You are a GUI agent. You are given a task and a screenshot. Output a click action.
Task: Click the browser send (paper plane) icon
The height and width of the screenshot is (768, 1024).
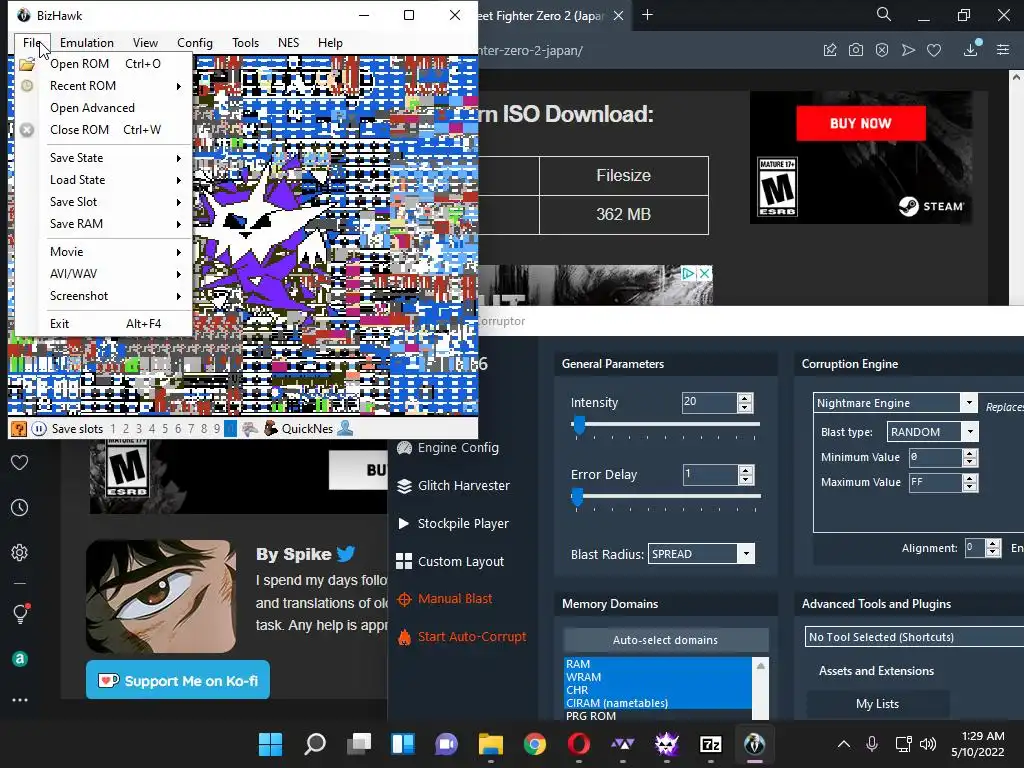click(x=908, y=50)
